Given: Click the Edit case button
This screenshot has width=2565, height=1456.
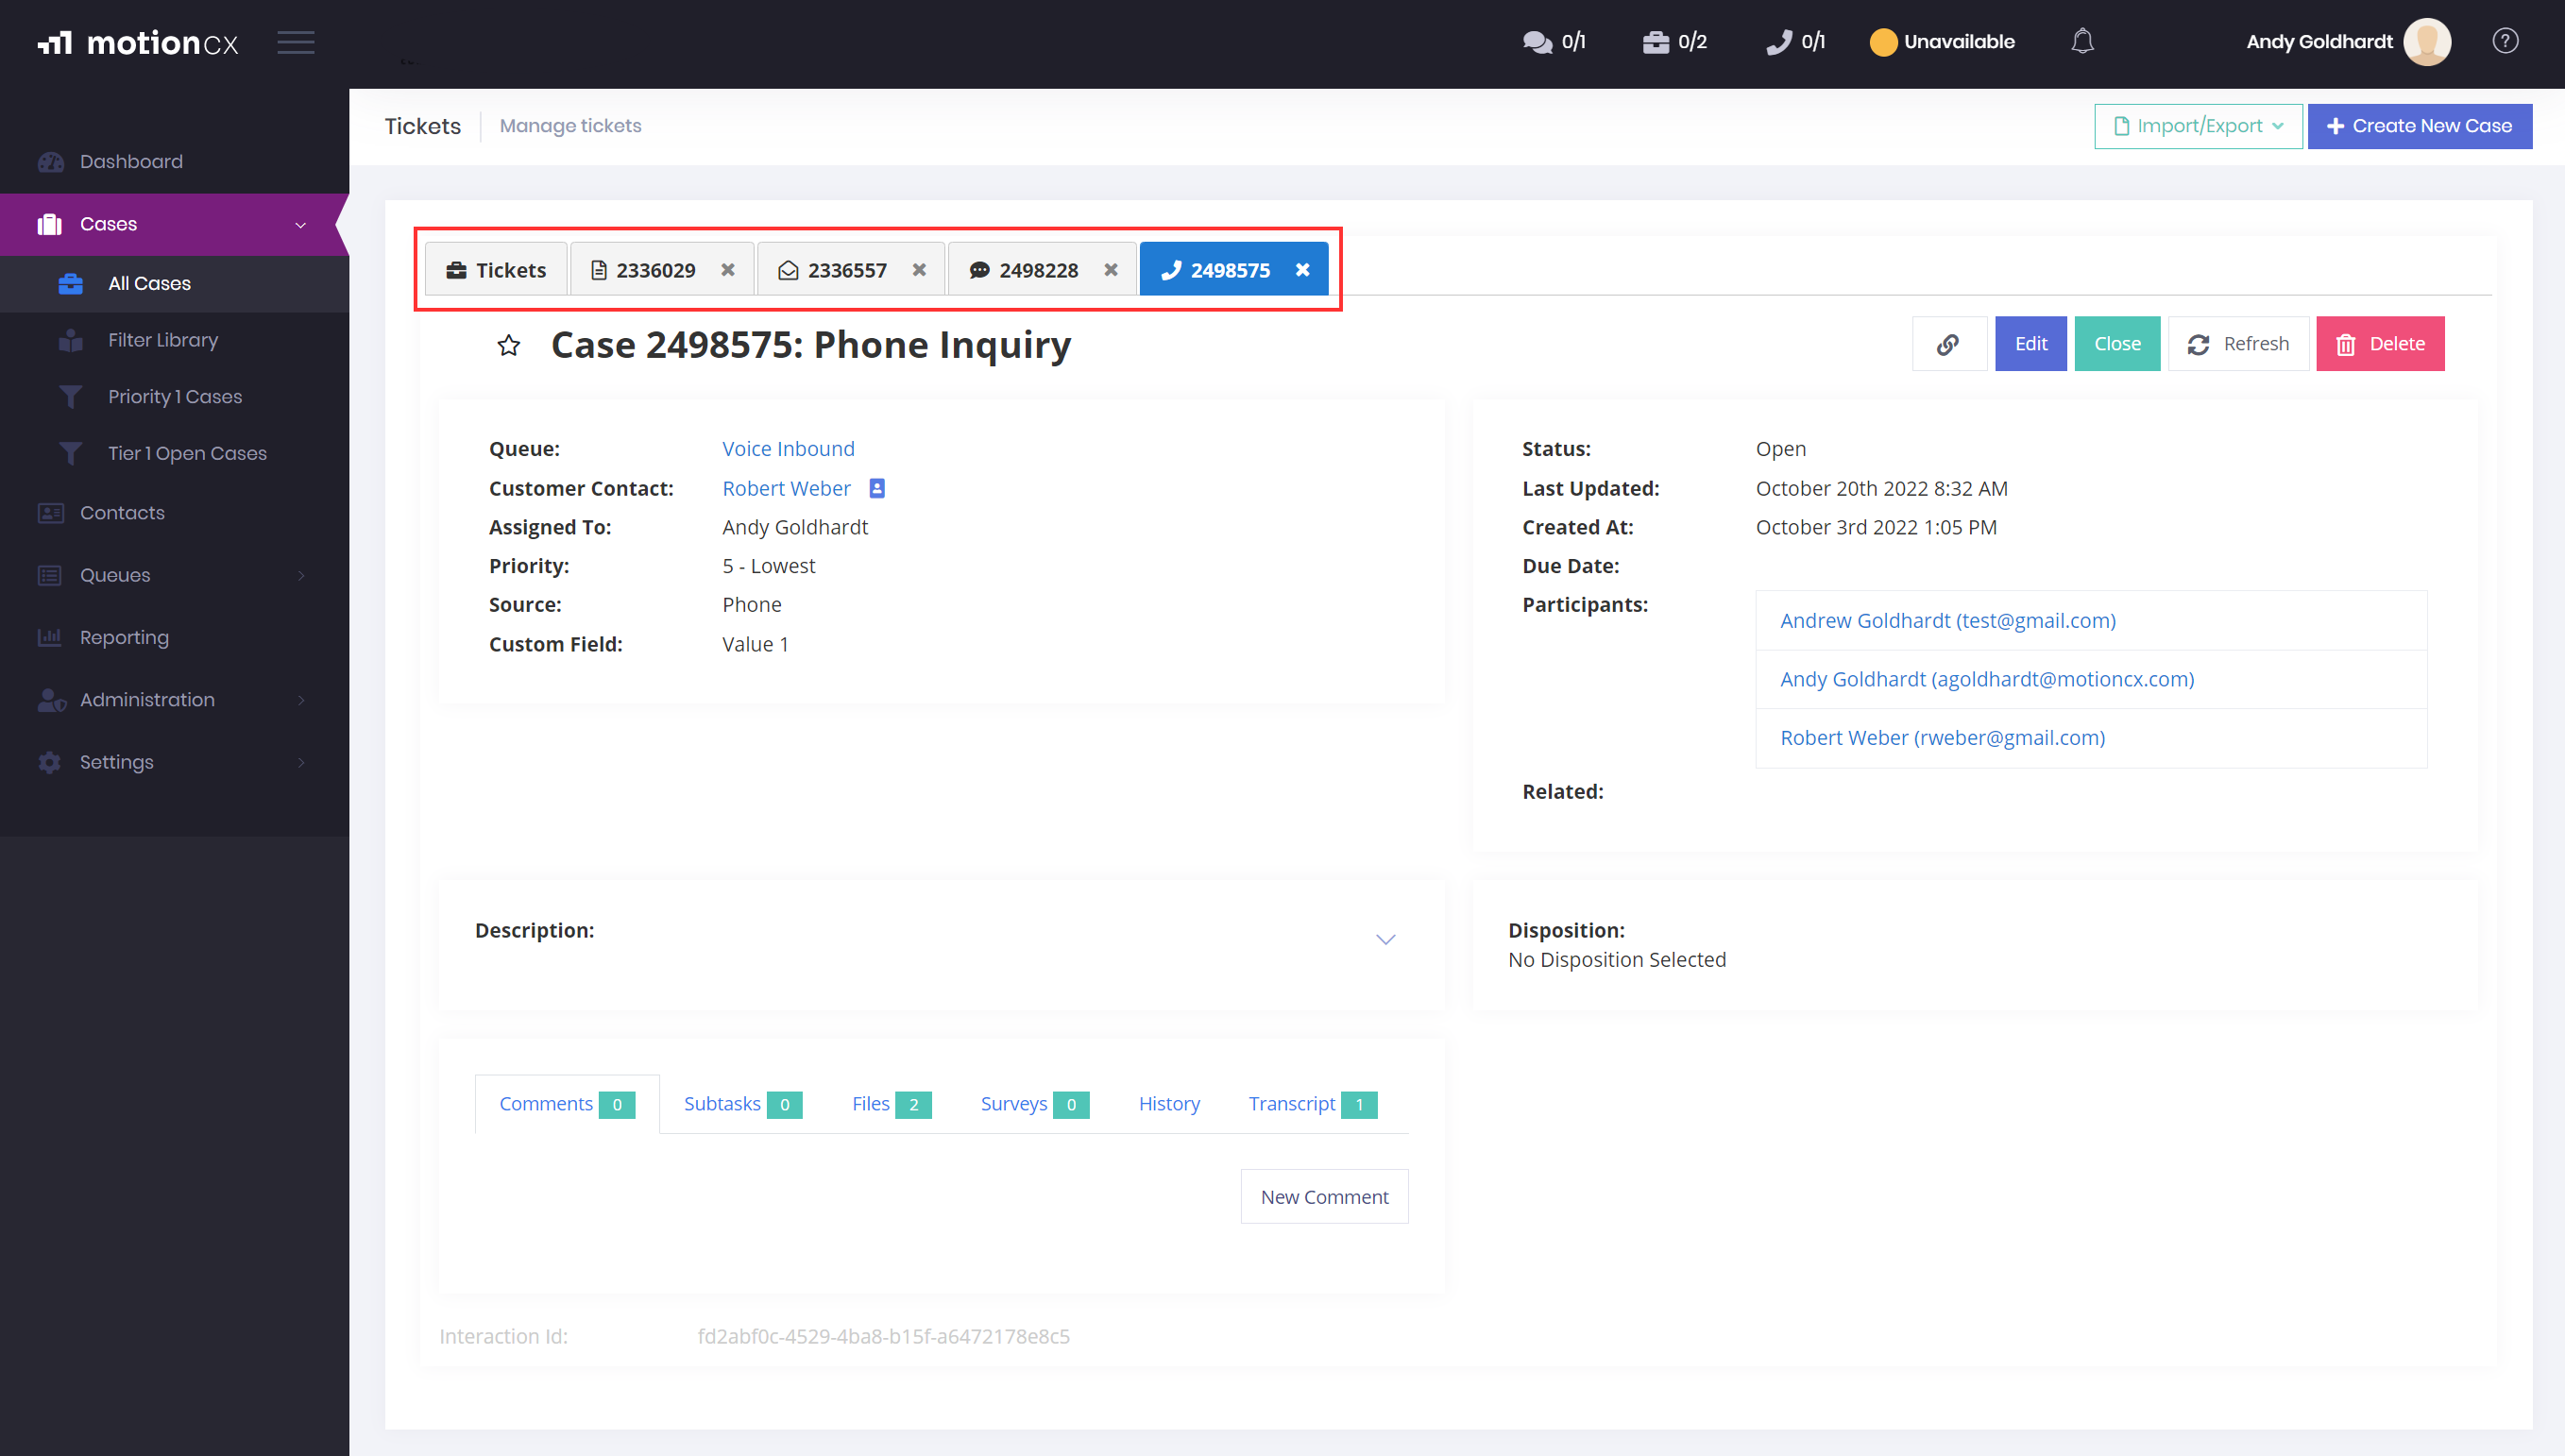Looking at the screenshot, I should pos(2031,344).
